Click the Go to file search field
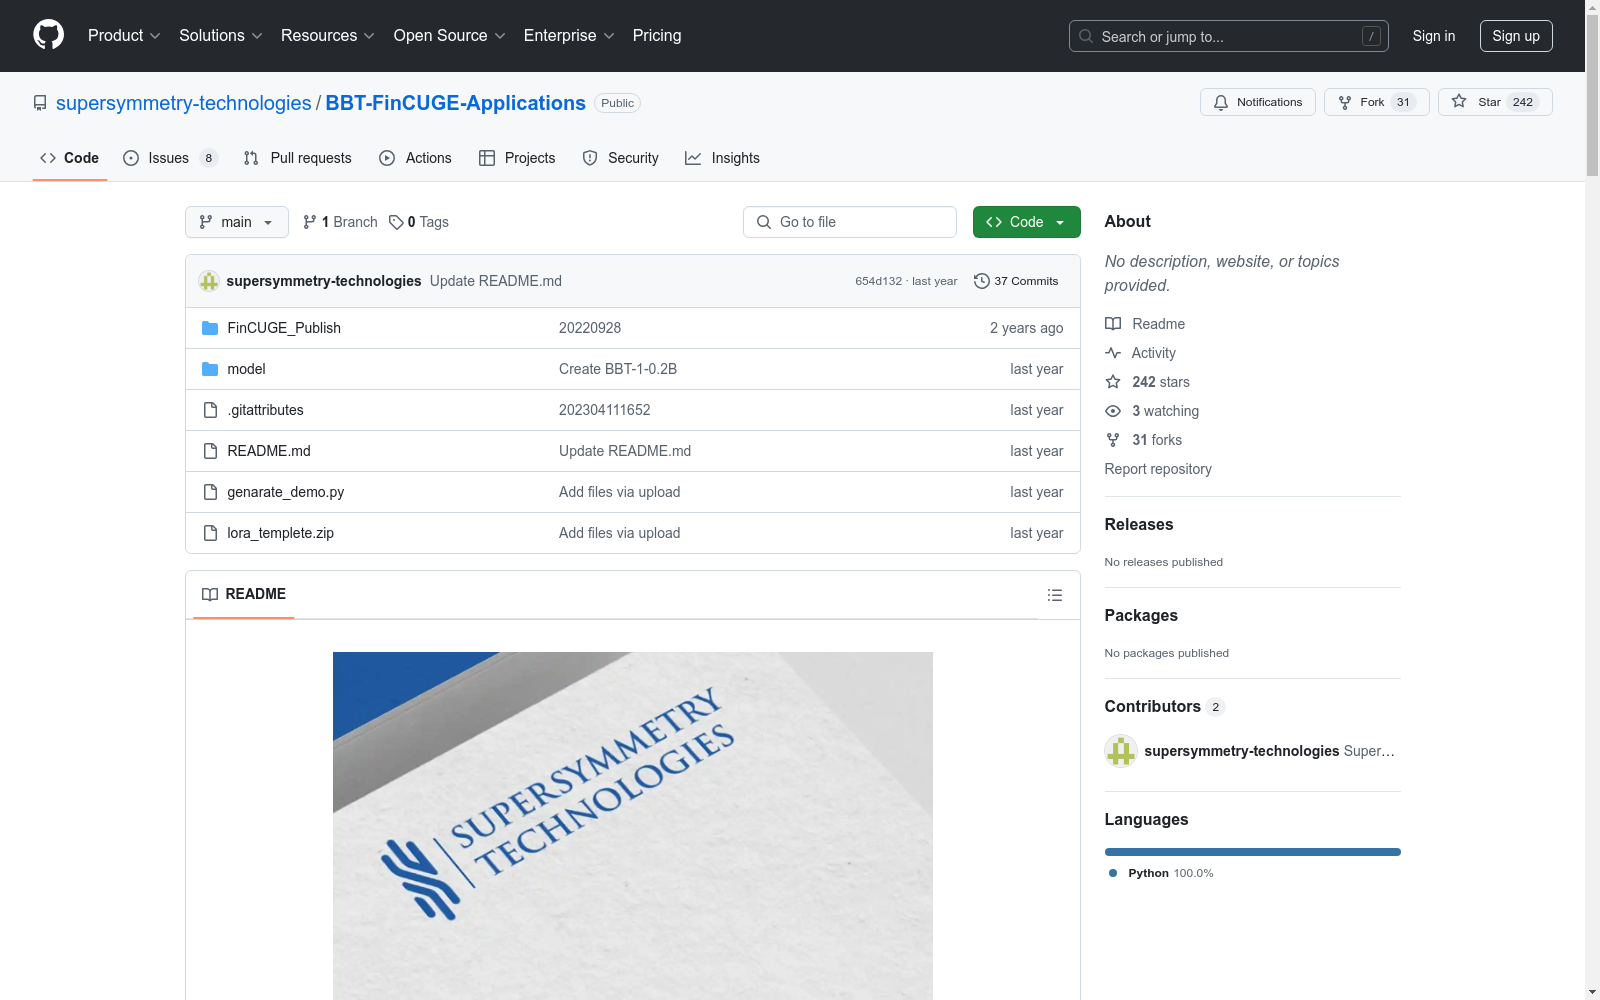Viewport: 1600px width, 1000px height. coord(849,222)
